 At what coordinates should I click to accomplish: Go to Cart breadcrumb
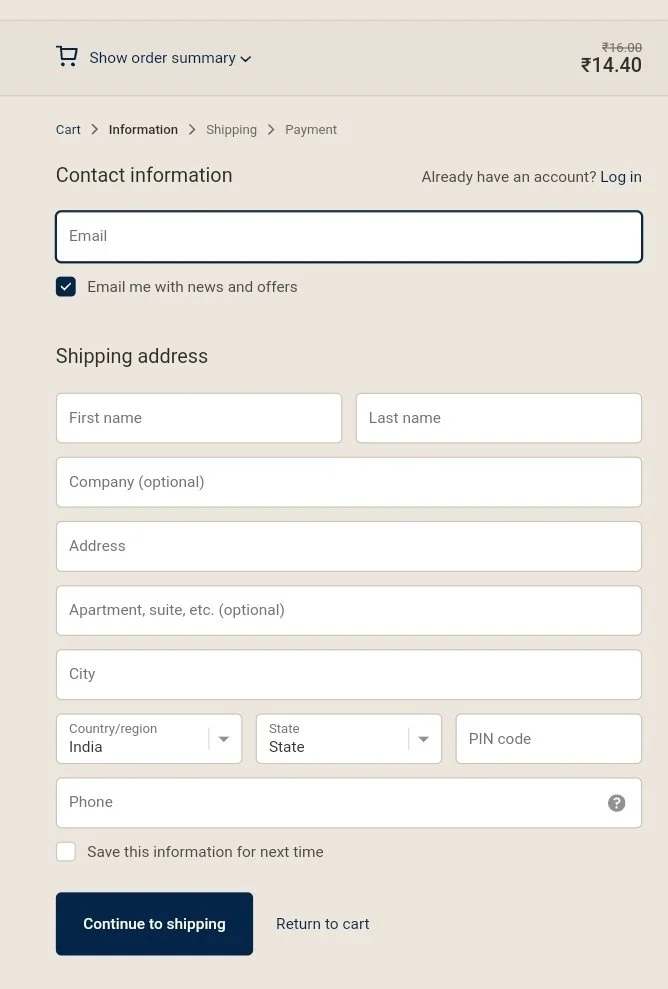(68, 129)
